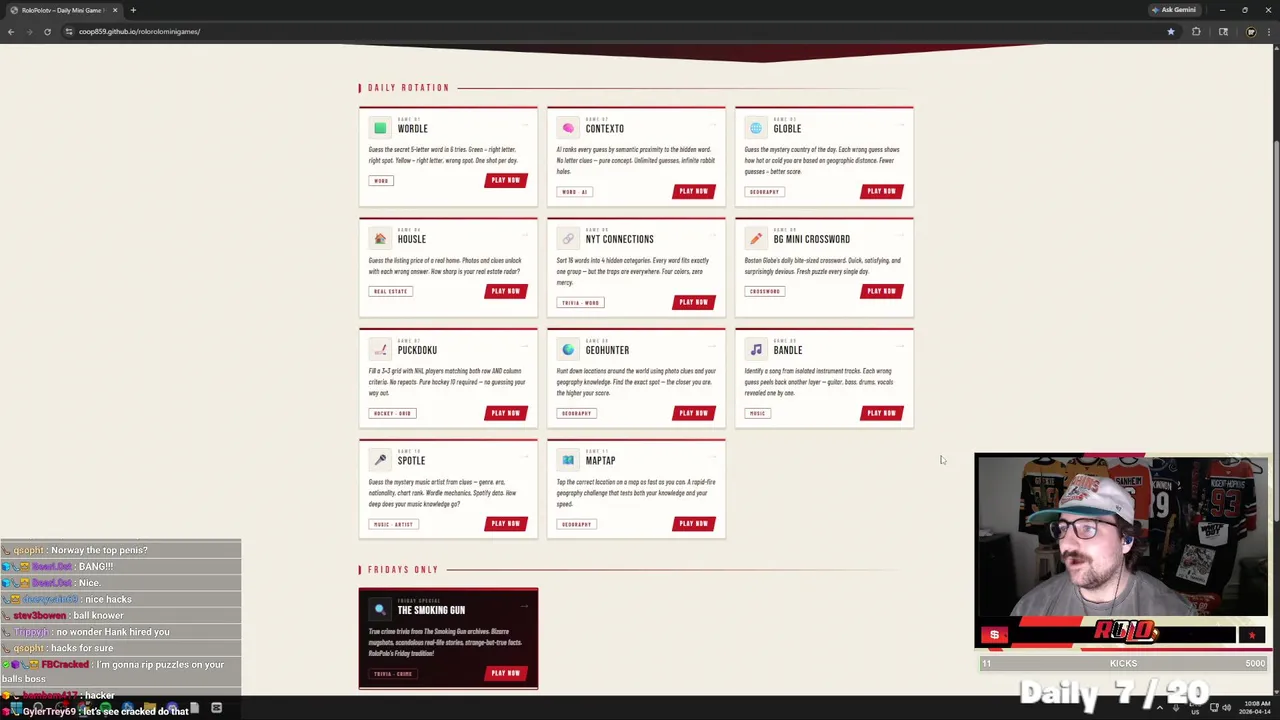Play Globle with Play Now
Viewport: 1280px width, 720px height.
click(881, 191)
